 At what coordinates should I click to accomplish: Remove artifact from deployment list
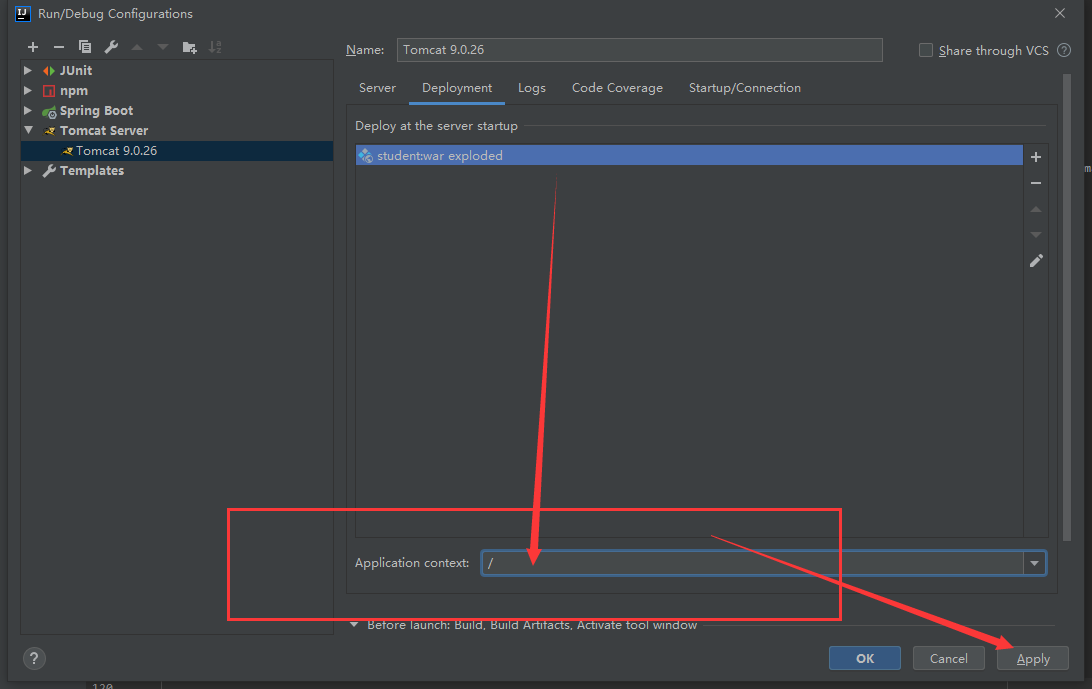click(1036, 183)
